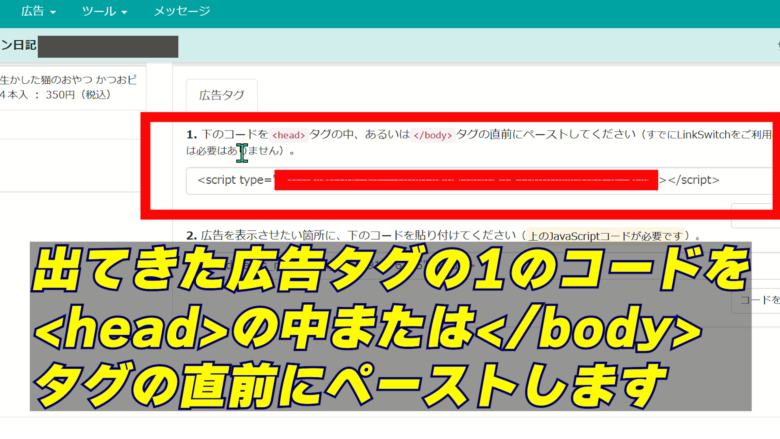Expand the caret arrow beside ツール
The width and height of the screenshot is (780, 439).
125,13
